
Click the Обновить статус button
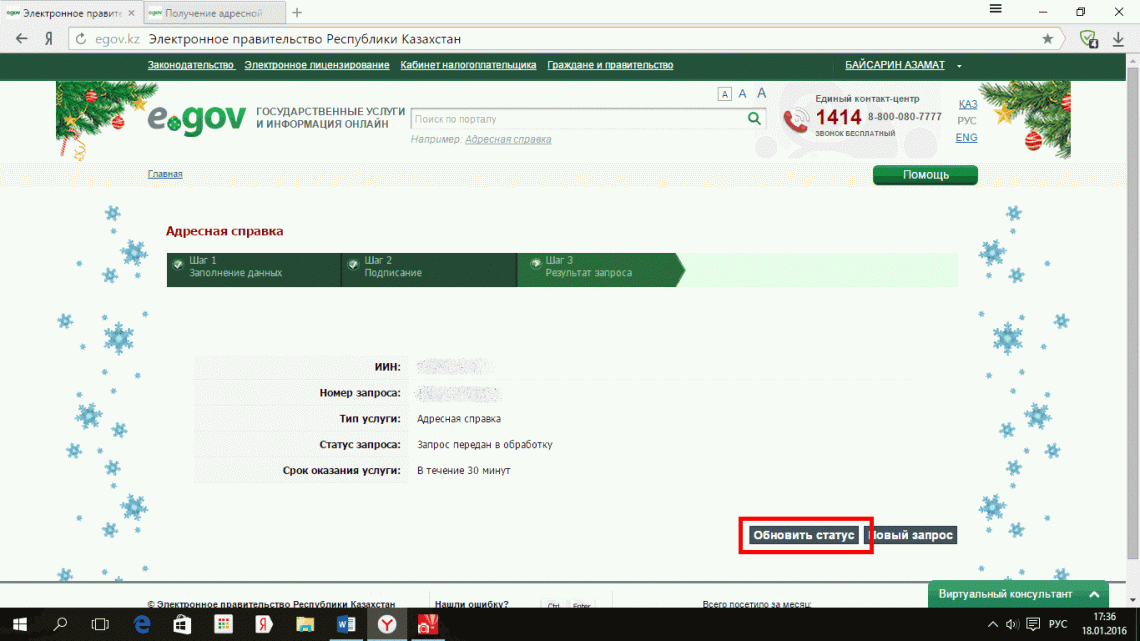[x=805, y=534]
